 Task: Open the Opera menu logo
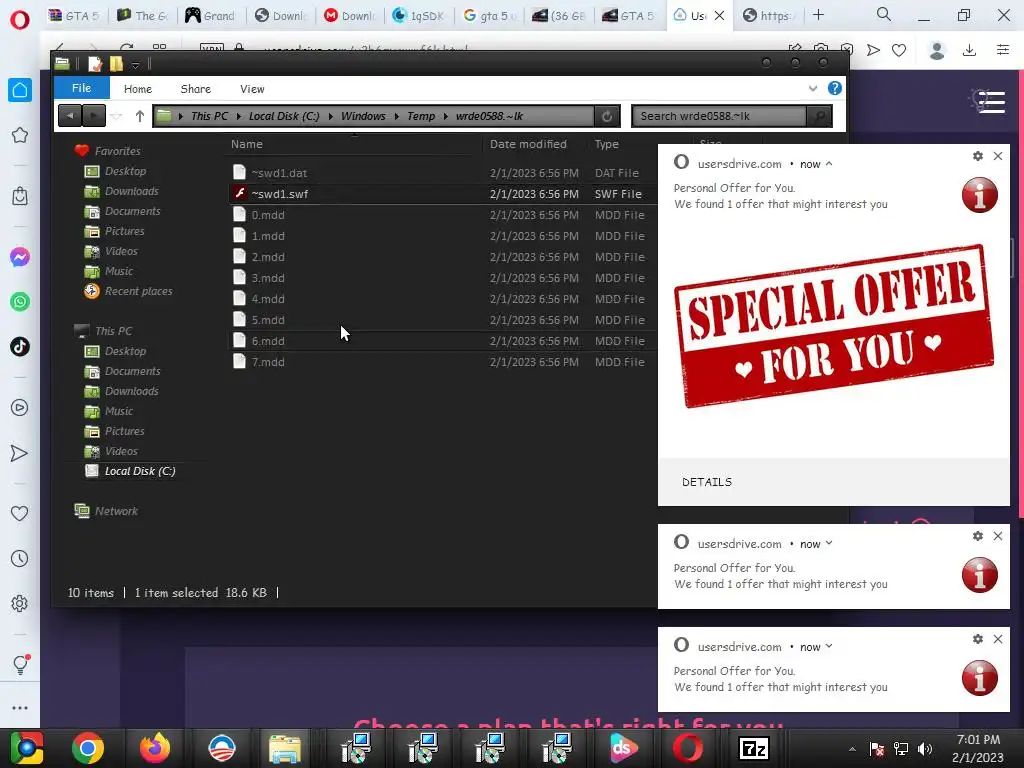[20, 19]
